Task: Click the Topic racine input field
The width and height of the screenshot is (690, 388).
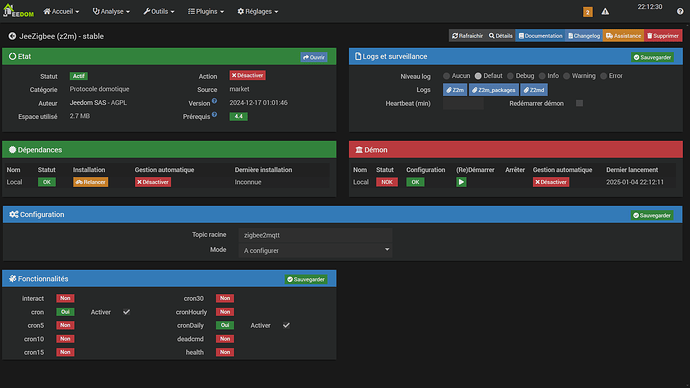Action: pyautogui.click(x=315, y=235)
